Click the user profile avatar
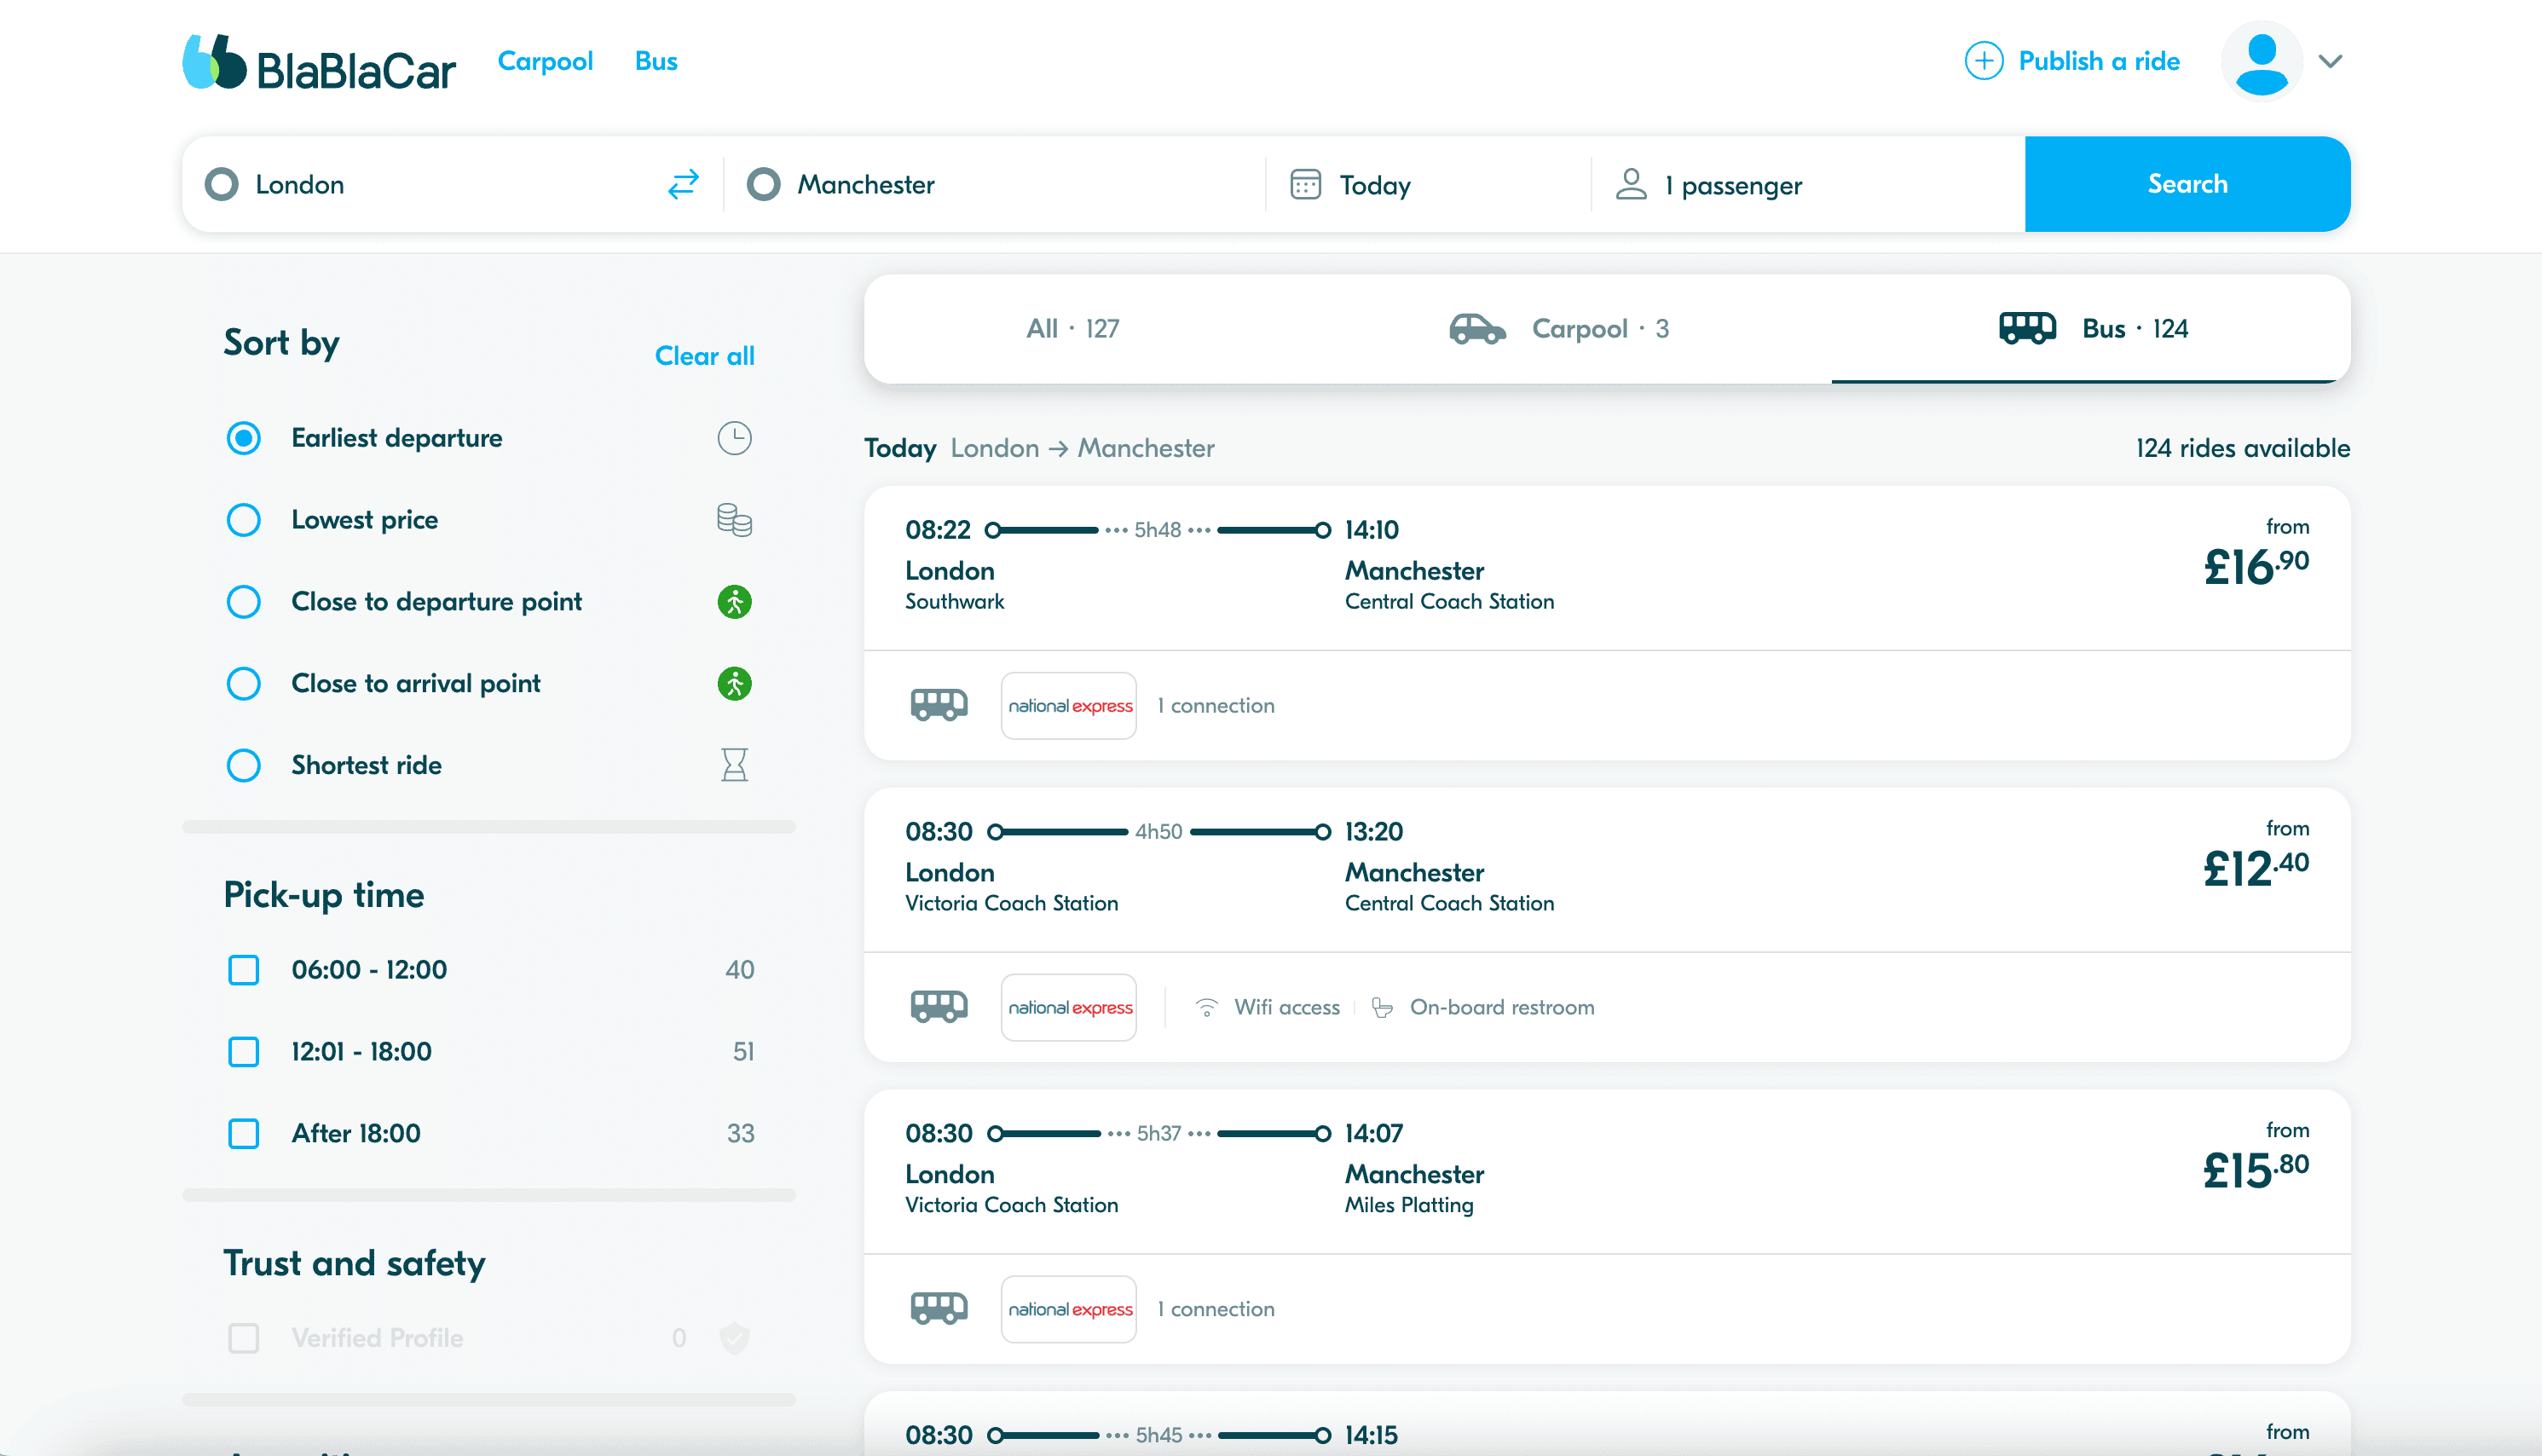Image resolution: width=2542 pixels, height=1456 pixels. pos(2261,62)
